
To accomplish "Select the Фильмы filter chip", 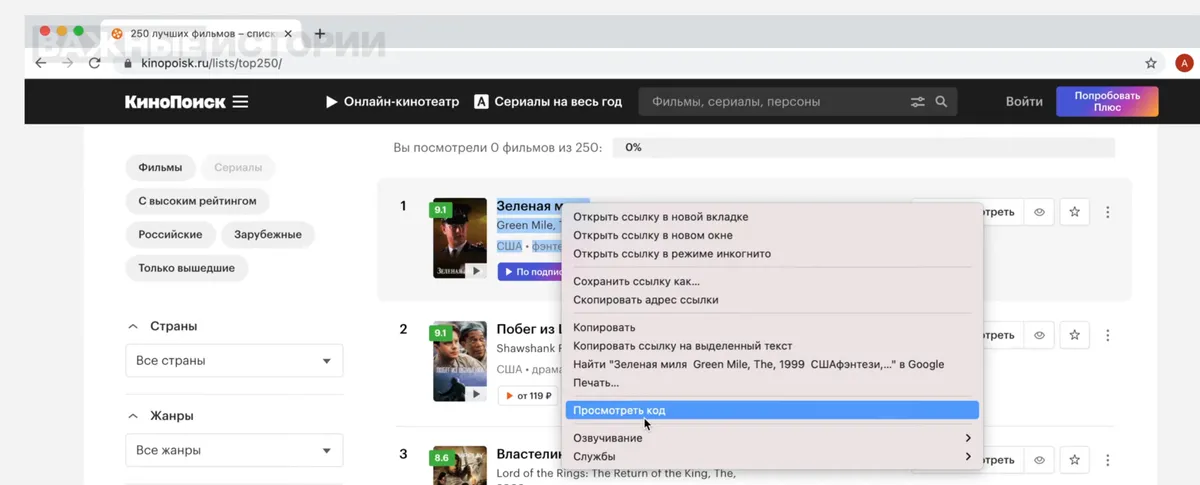I will 160,168.
